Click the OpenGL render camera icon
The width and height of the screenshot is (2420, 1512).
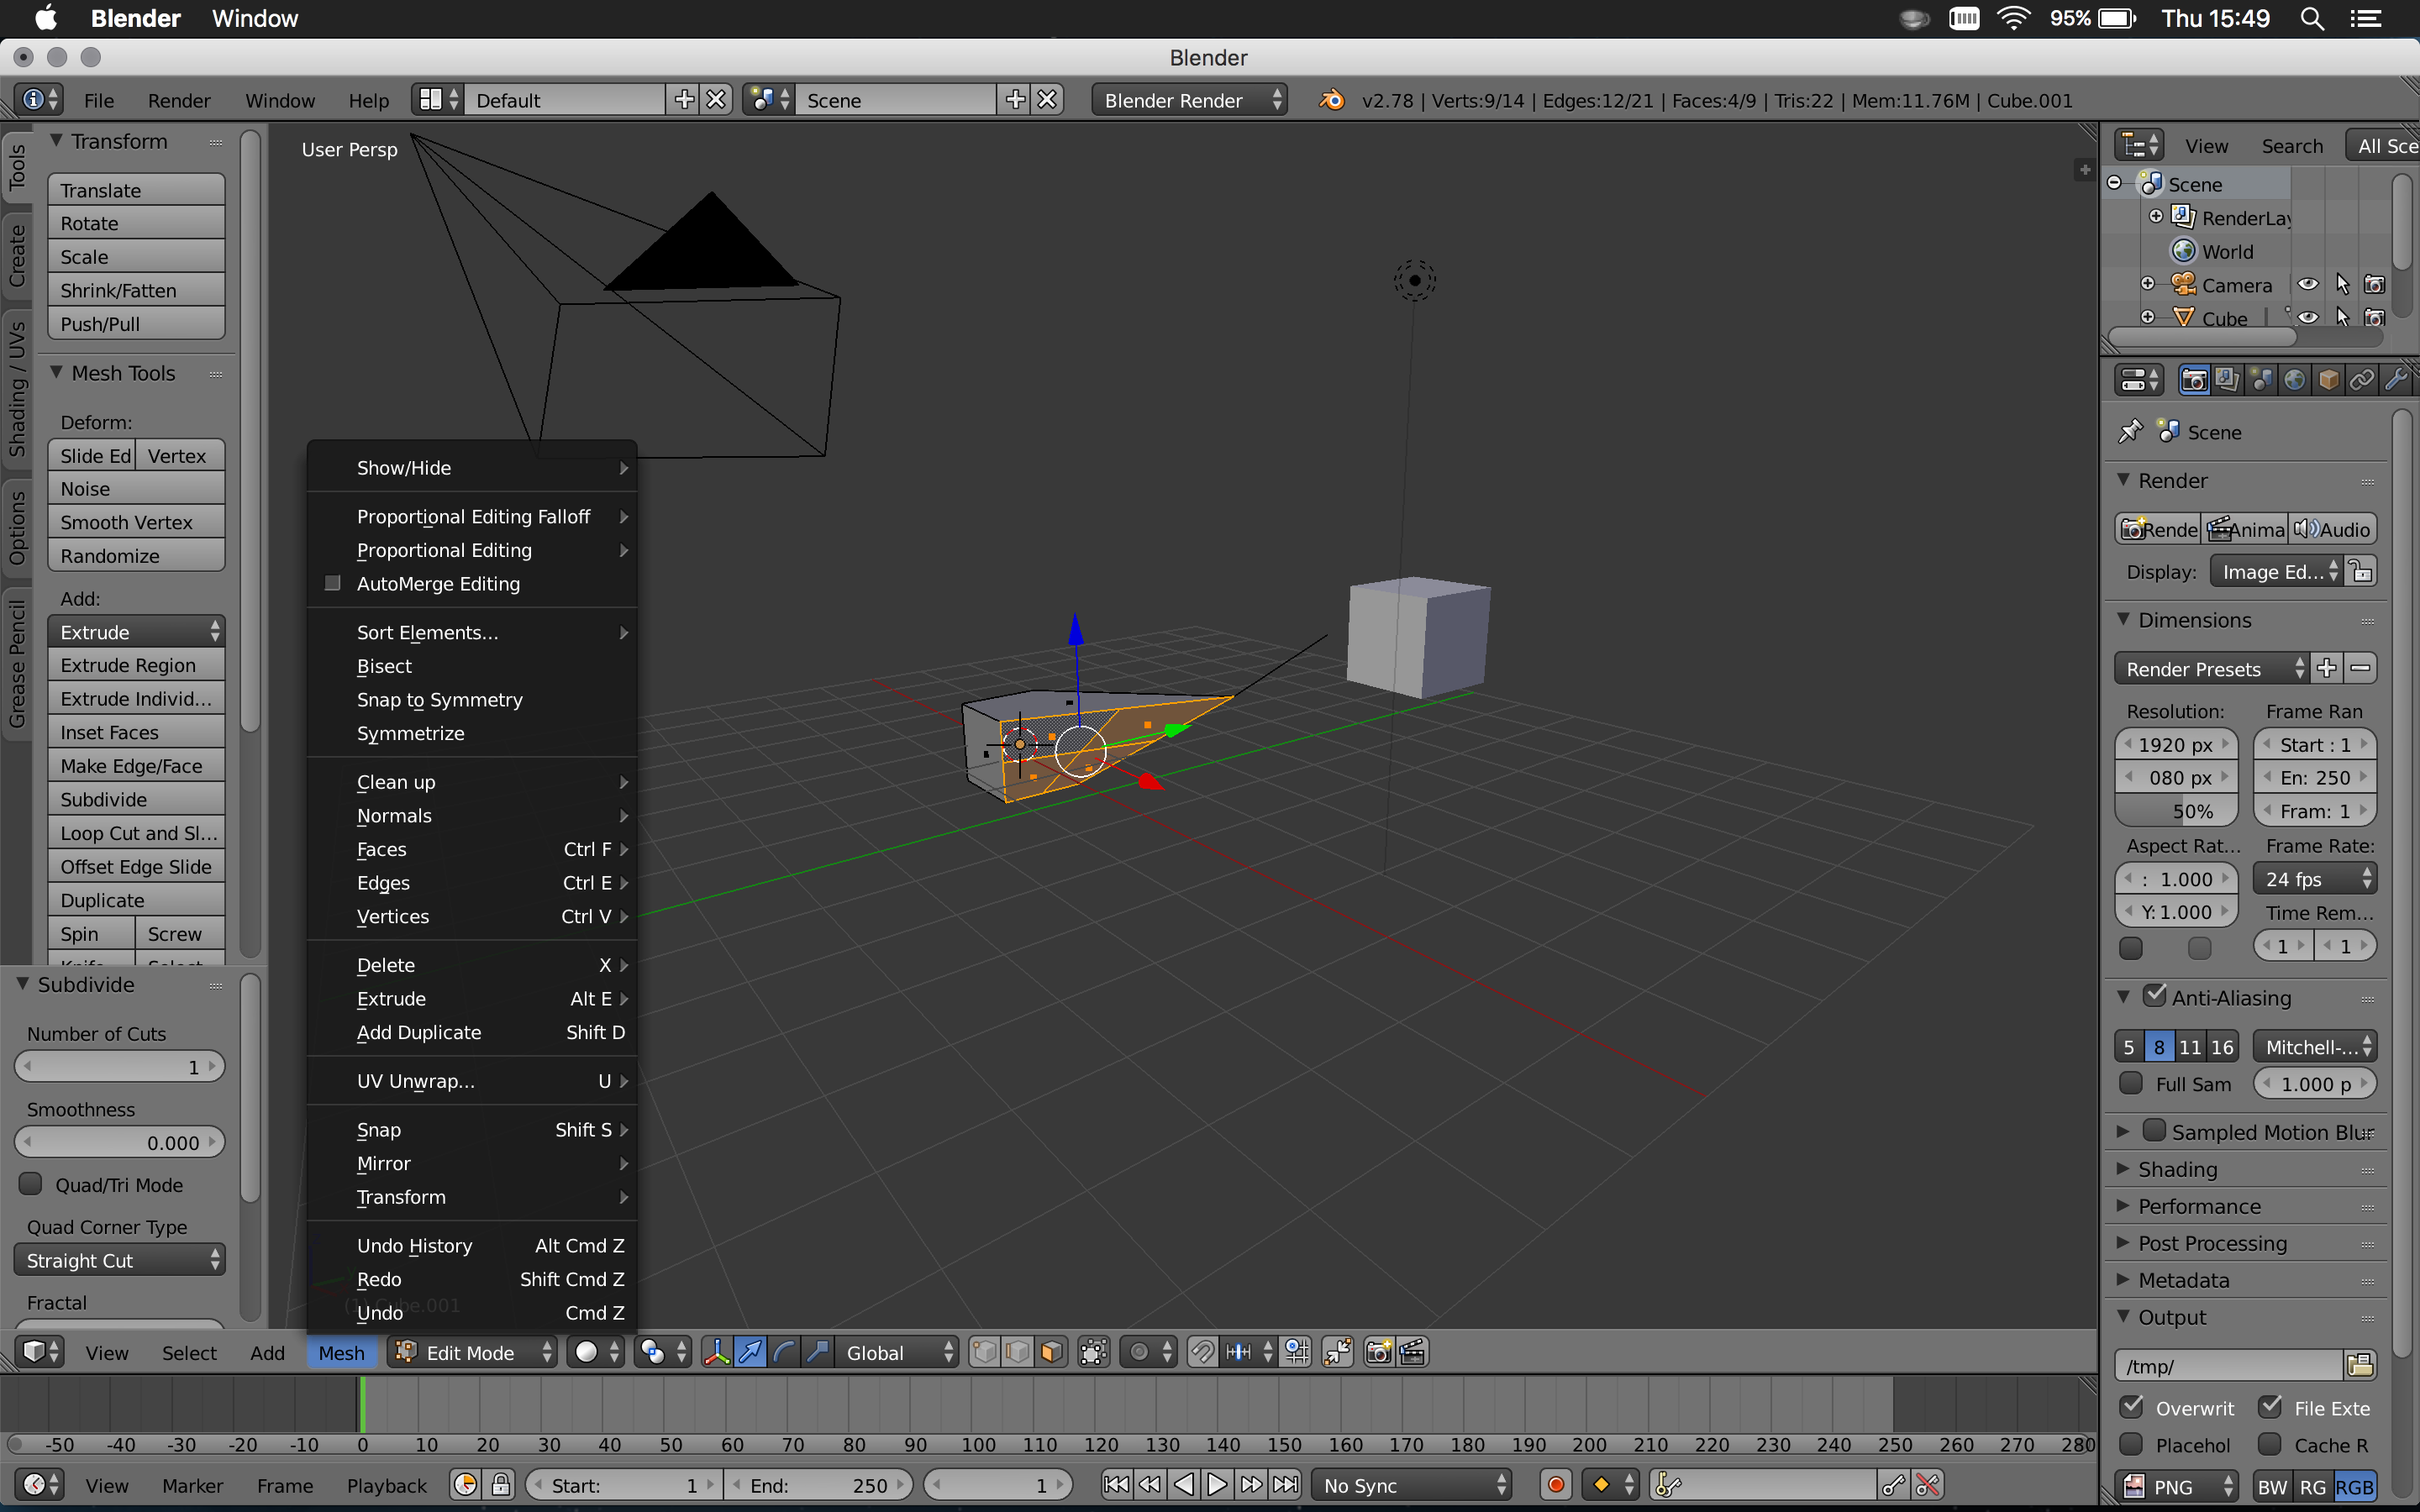tap(1379, 1352)
